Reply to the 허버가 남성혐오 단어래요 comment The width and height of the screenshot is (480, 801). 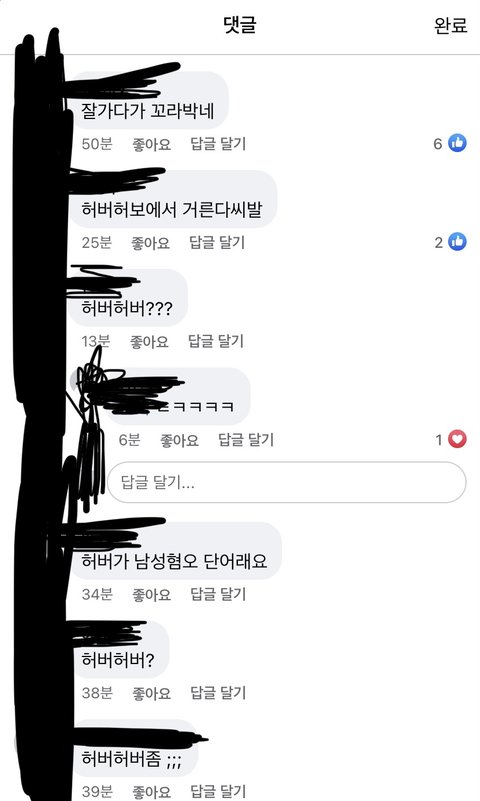pos(218,595)
